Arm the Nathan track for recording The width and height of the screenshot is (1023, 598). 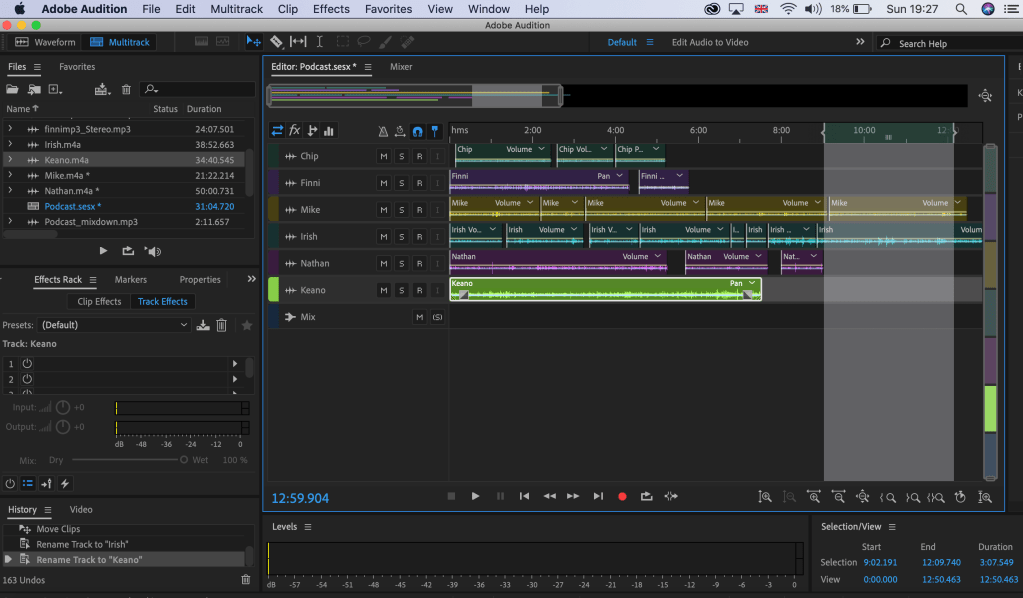pos(419,264)
